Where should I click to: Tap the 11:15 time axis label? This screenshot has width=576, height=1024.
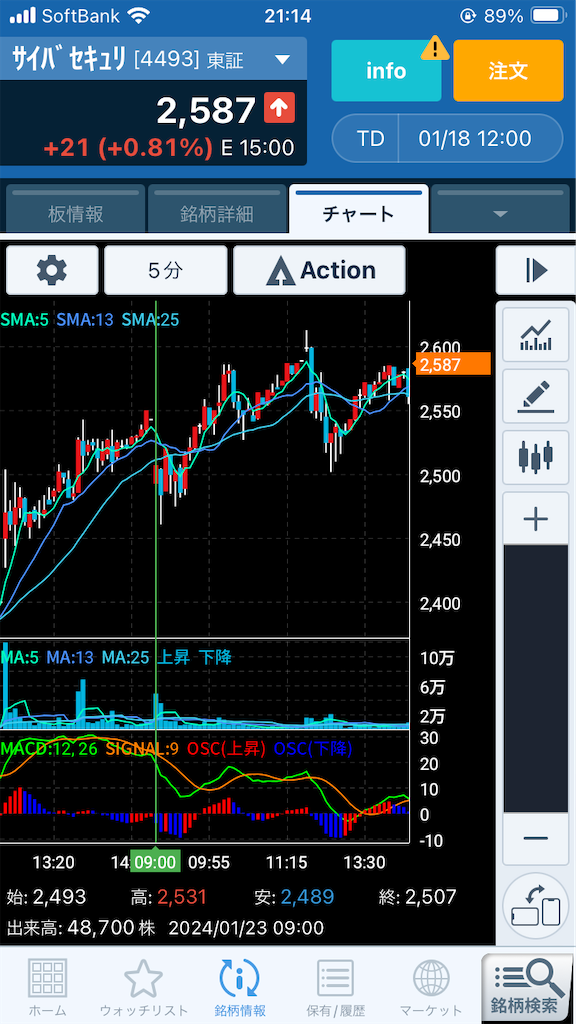coord(286,862)
